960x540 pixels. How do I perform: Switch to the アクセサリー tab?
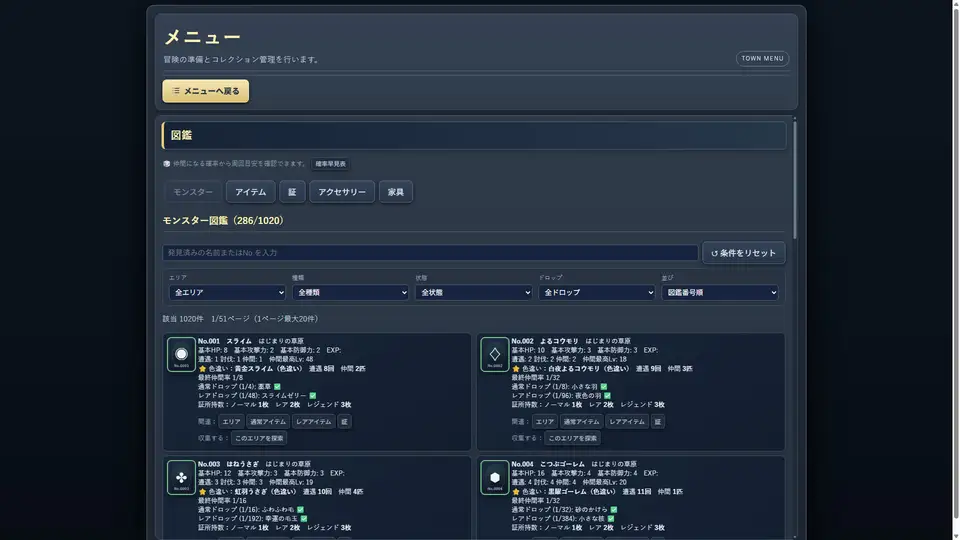342,192
